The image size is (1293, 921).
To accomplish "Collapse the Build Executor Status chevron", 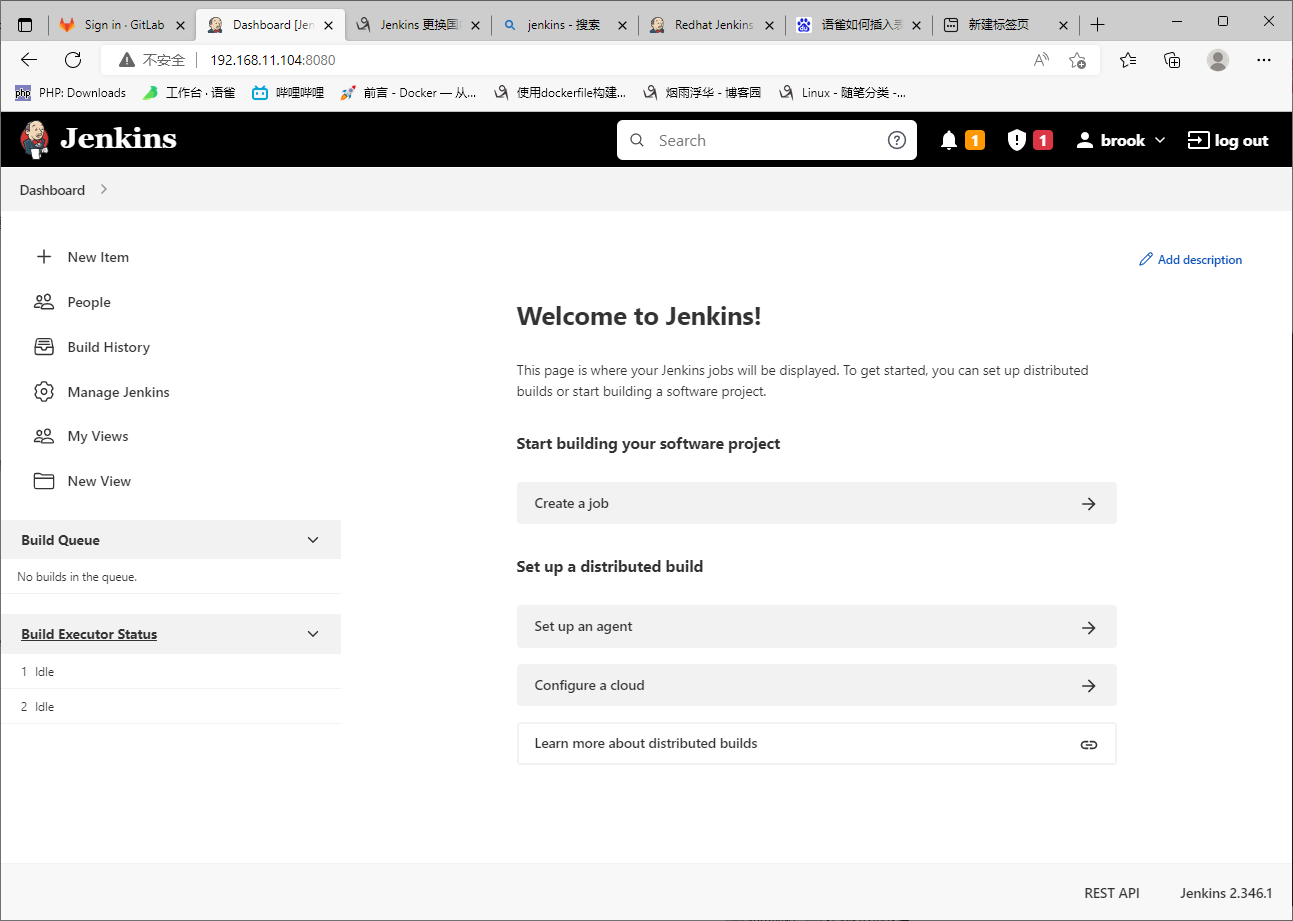I will click(x=313, y=634).
